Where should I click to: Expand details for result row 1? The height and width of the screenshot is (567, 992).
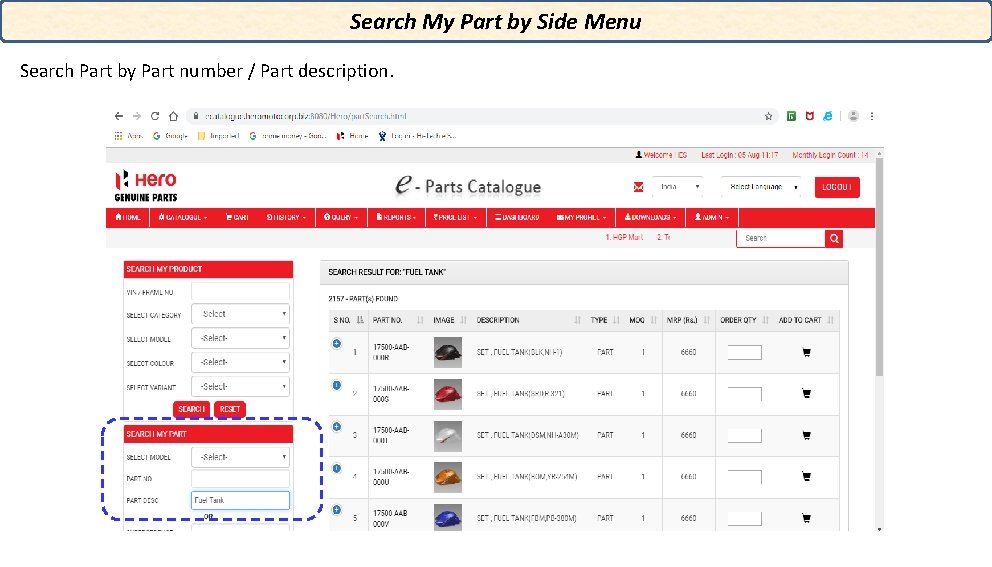(337, 344)
